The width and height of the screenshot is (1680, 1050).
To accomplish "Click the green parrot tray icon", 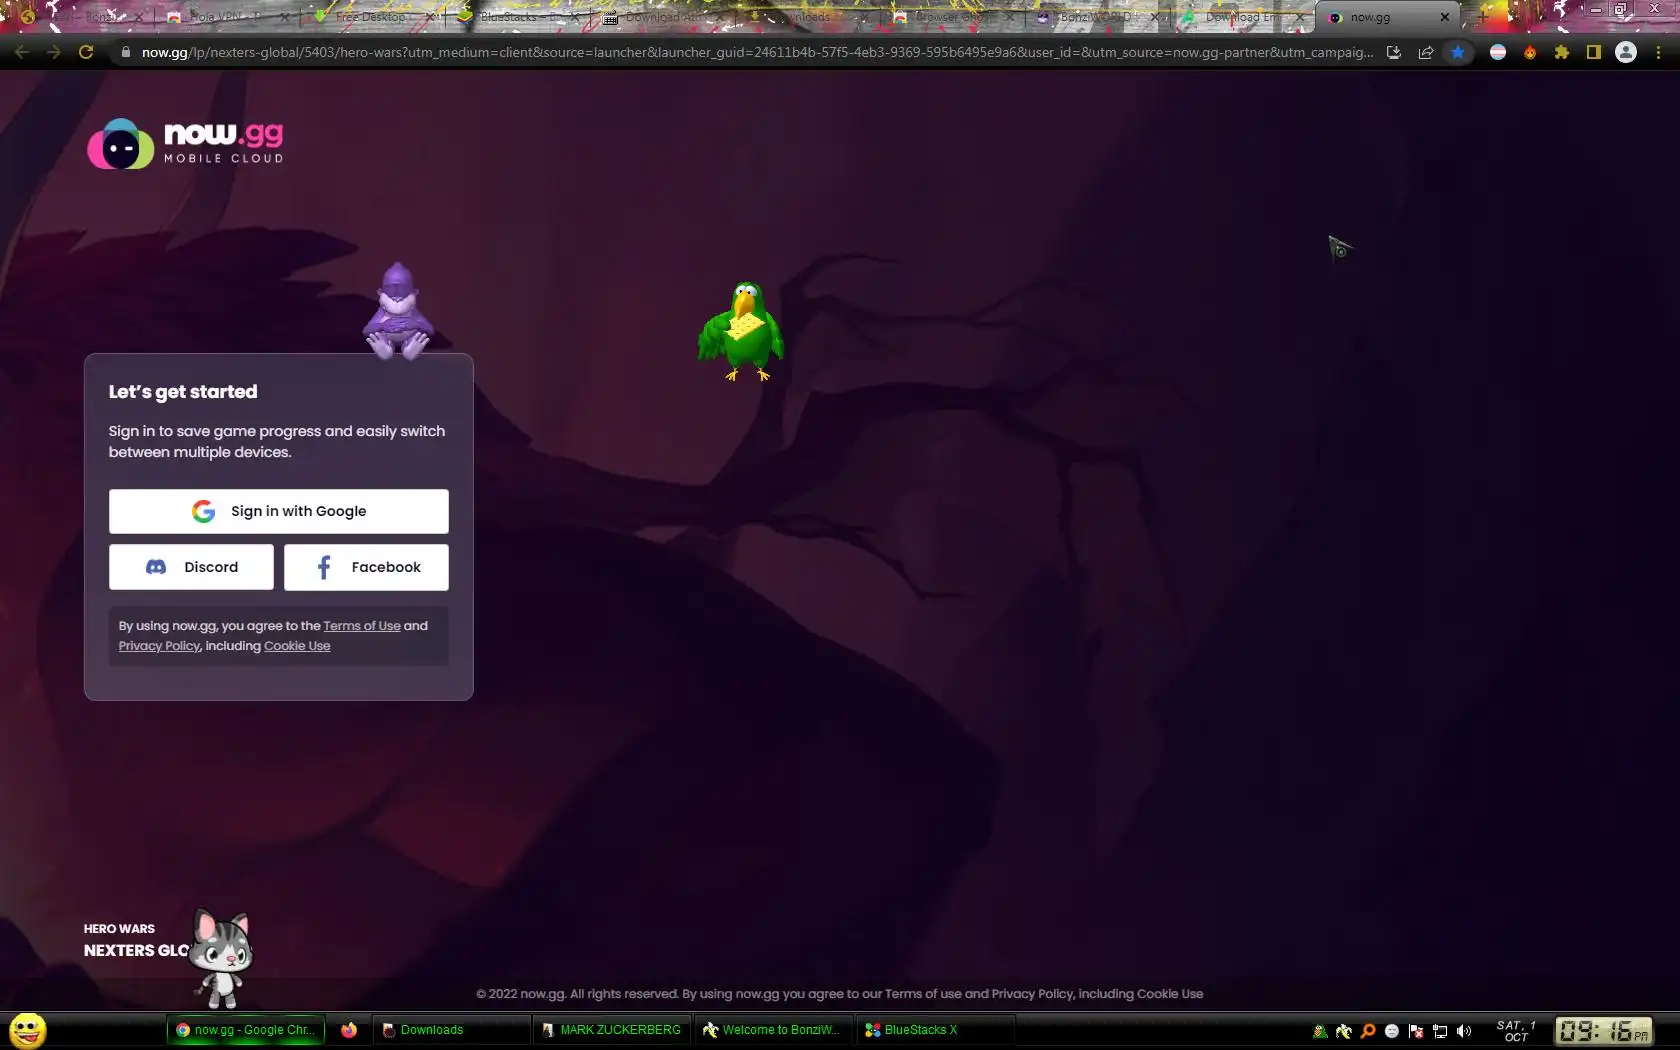I will click(x=1320, y=1031).
